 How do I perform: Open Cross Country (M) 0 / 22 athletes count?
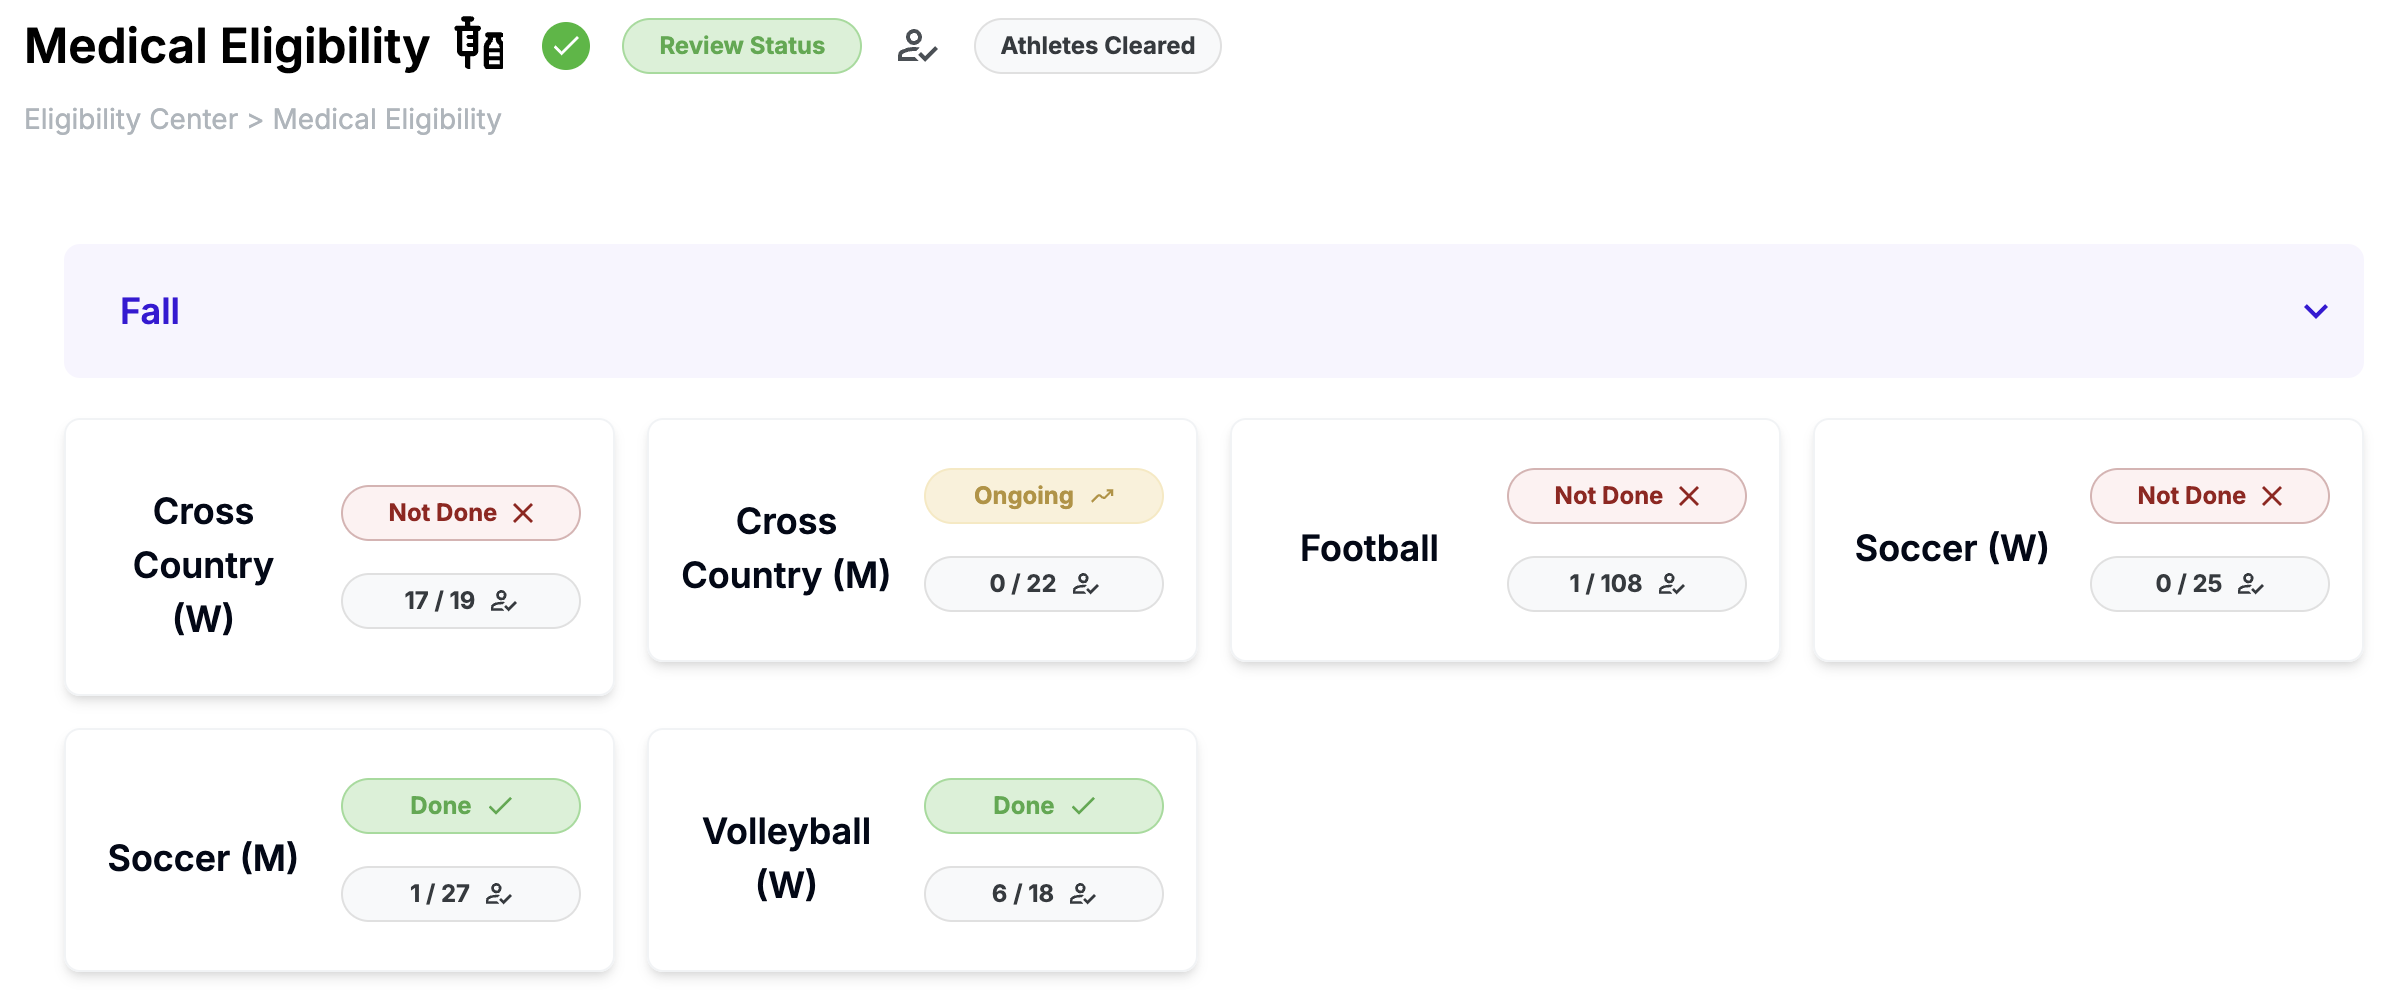tap(1043, 584)
